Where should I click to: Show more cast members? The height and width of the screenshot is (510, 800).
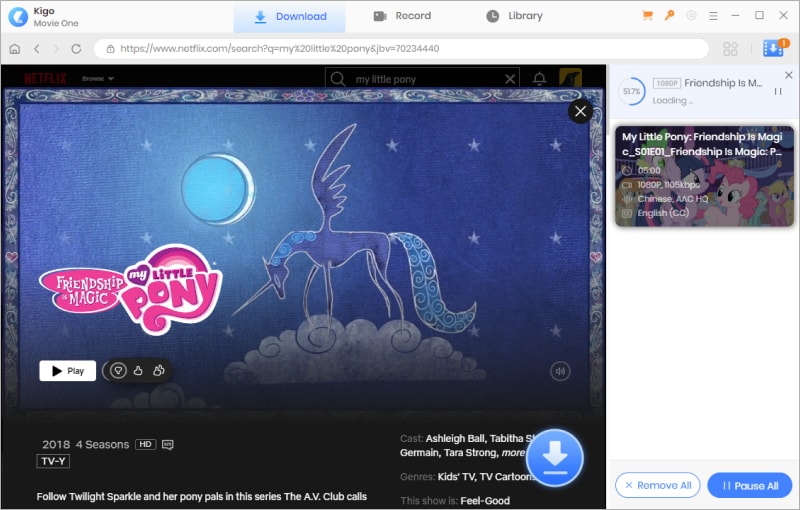(x=513, y=453)
